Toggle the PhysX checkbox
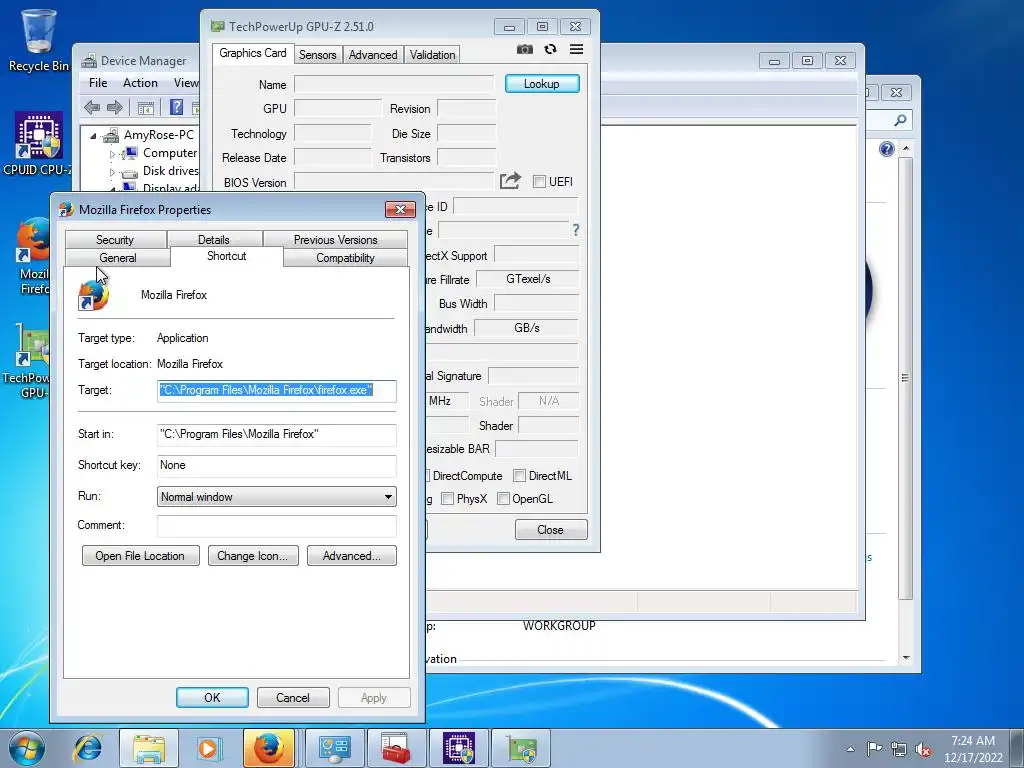This screenshot has height=768, width=1024. pos(447,499)
